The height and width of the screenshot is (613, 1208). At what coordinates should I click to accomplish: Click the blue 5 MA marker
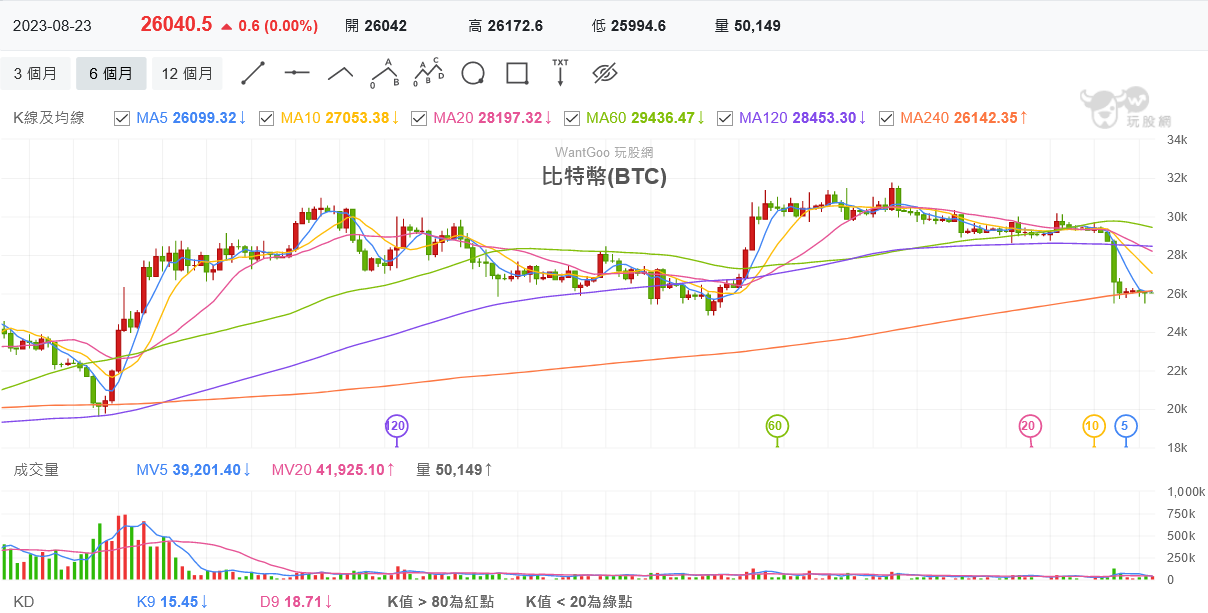1125,426
